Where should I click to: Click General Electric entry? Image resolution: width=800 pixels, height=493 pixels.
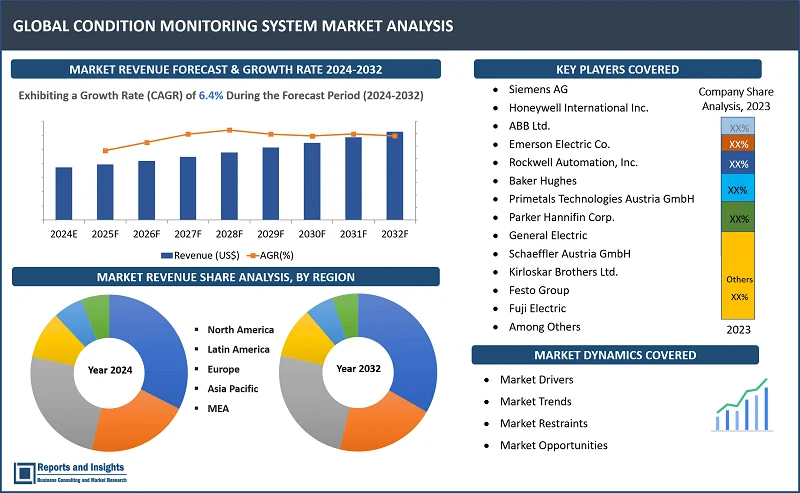pyautogui.click(x=548, y=235)
